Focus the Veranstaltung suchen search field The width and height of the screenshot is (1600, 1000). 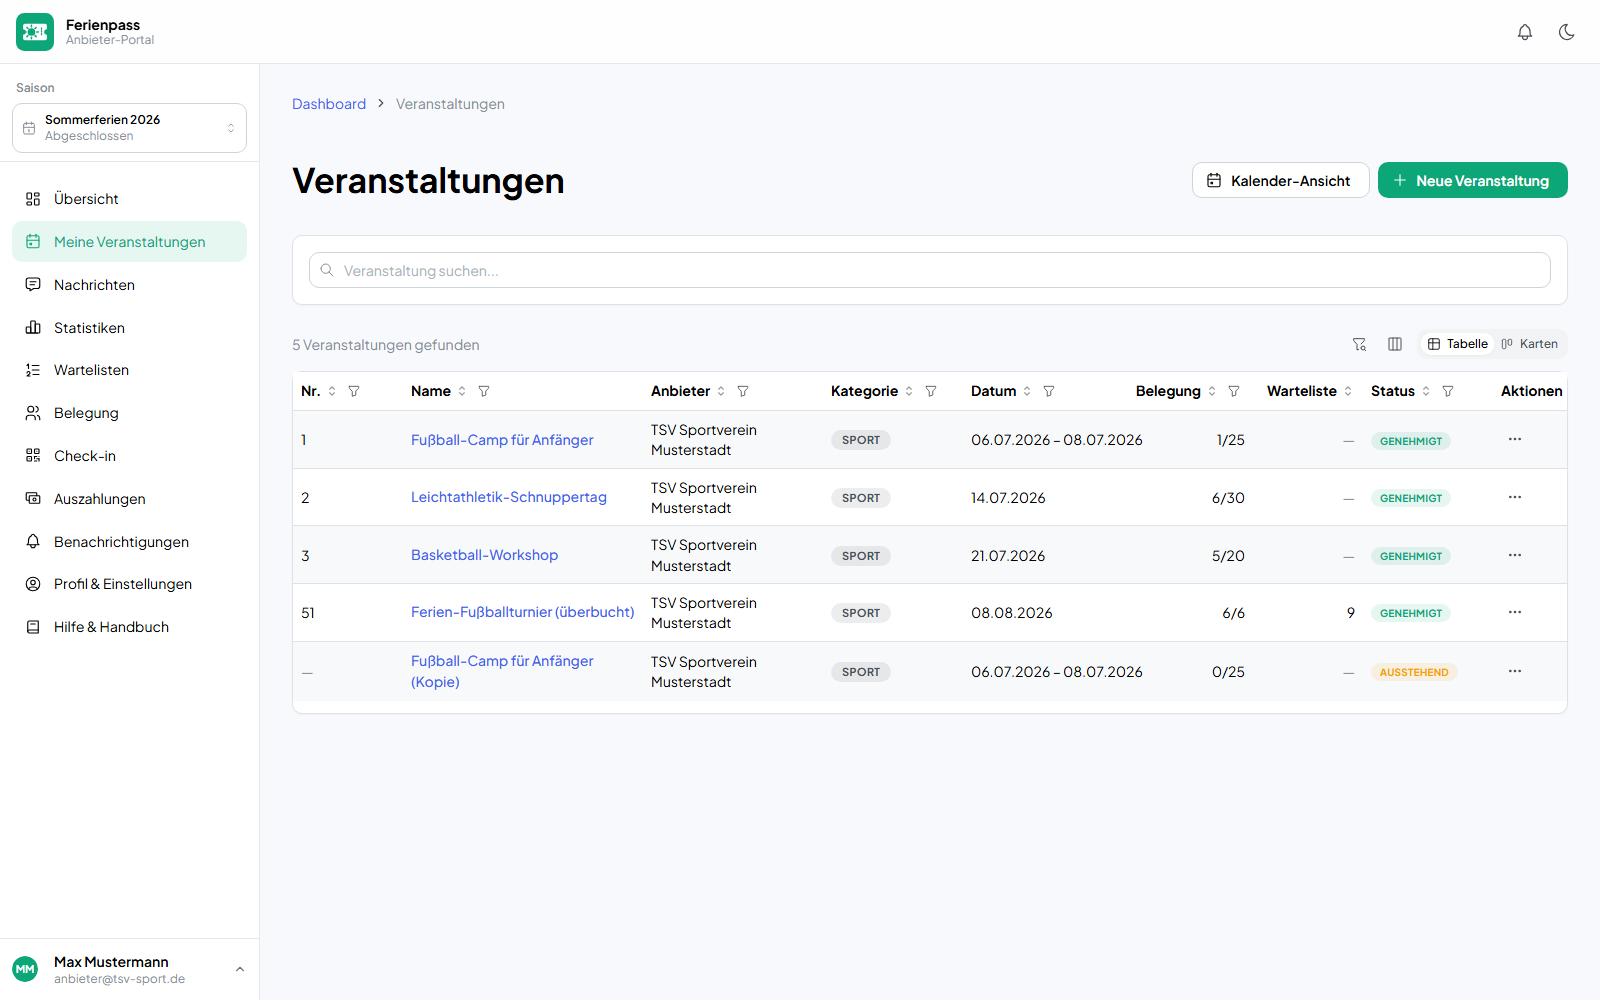pyautogui.click(x=929, y=270)
